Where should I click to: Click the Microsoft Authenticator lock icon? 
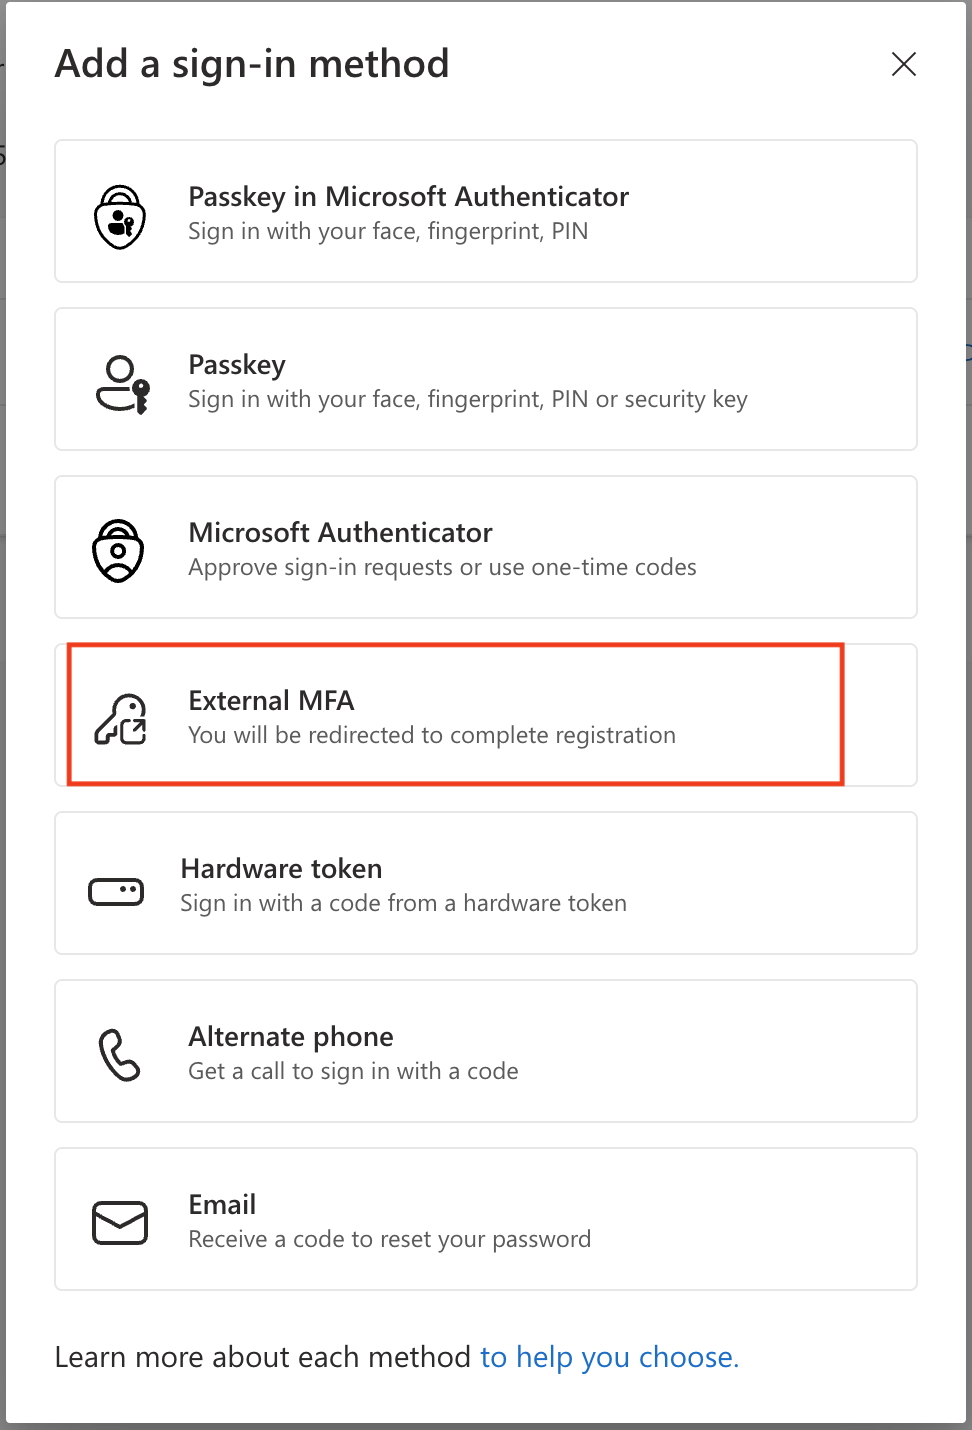pos(119,551)
